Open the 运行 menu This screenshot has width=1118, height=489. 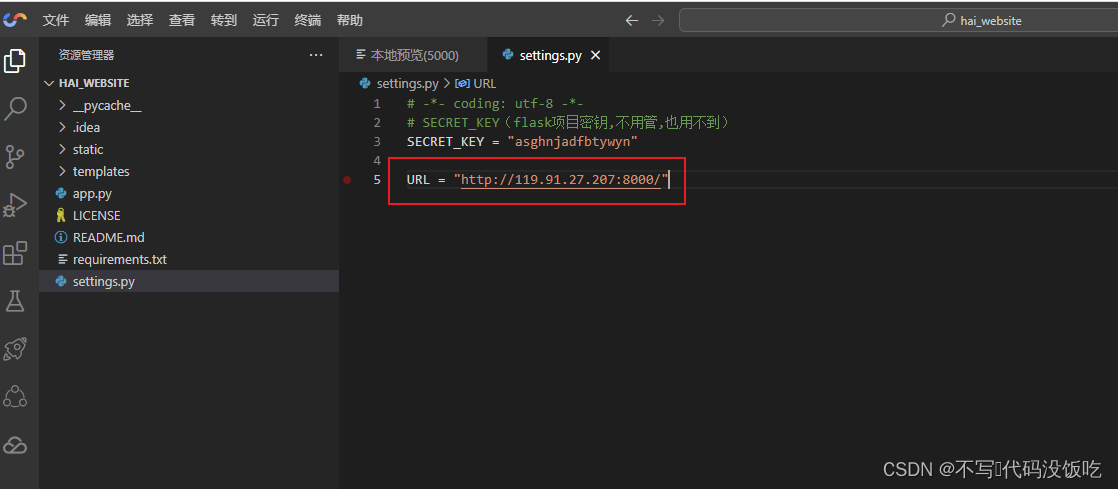(266, 21)
